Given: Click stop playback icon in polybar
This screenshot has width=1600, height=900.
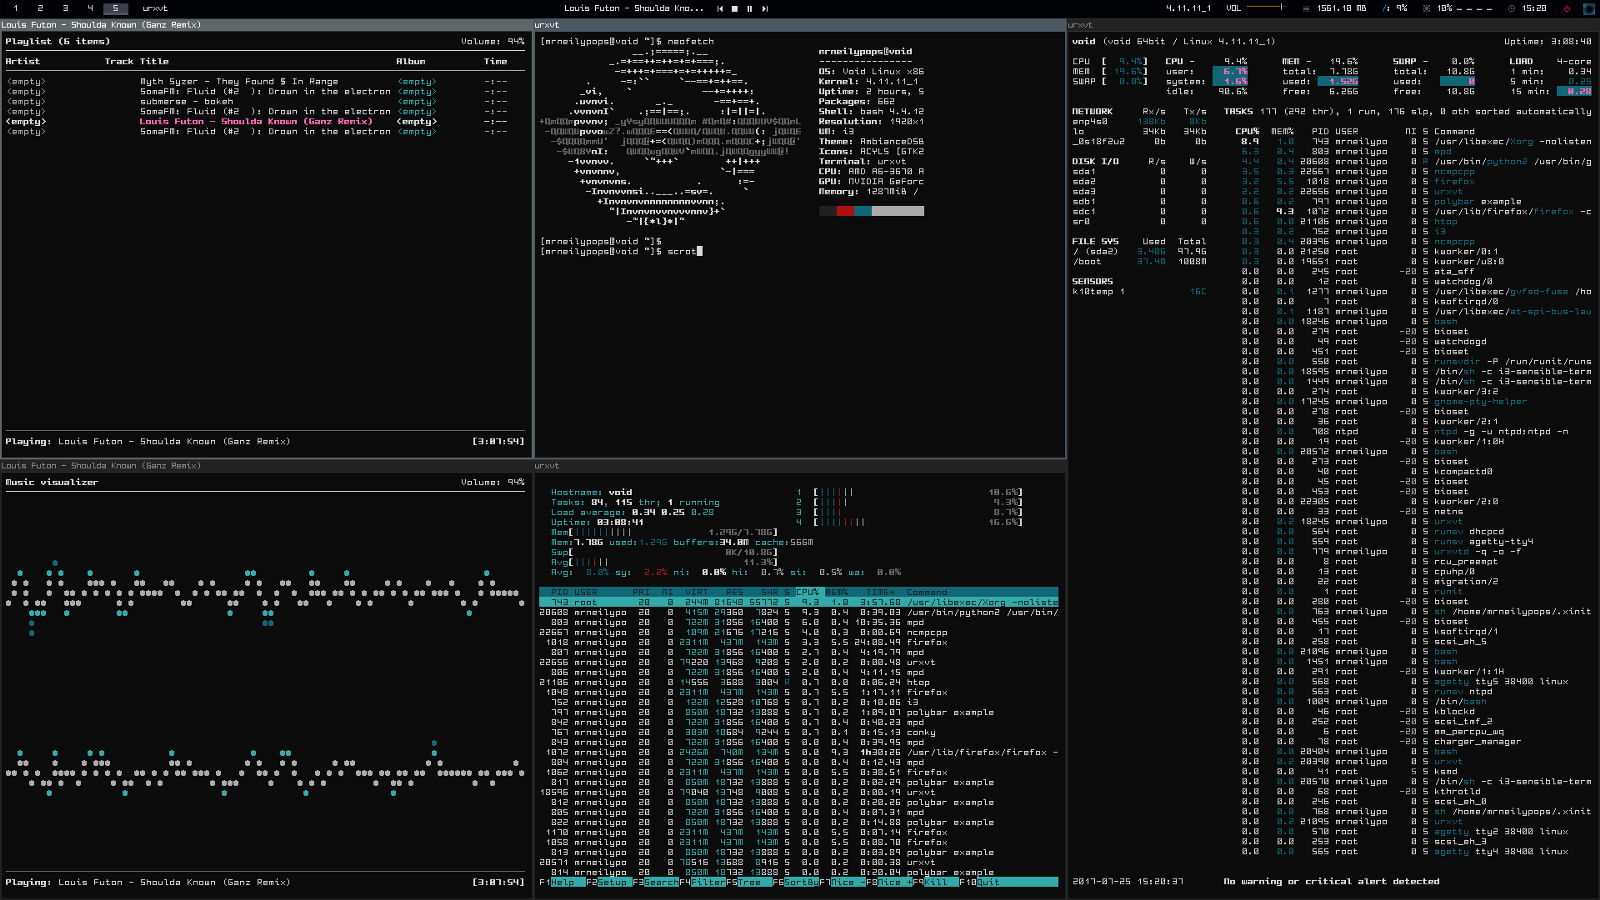Looking at the screenshot, I should click(x=735, y=8).
